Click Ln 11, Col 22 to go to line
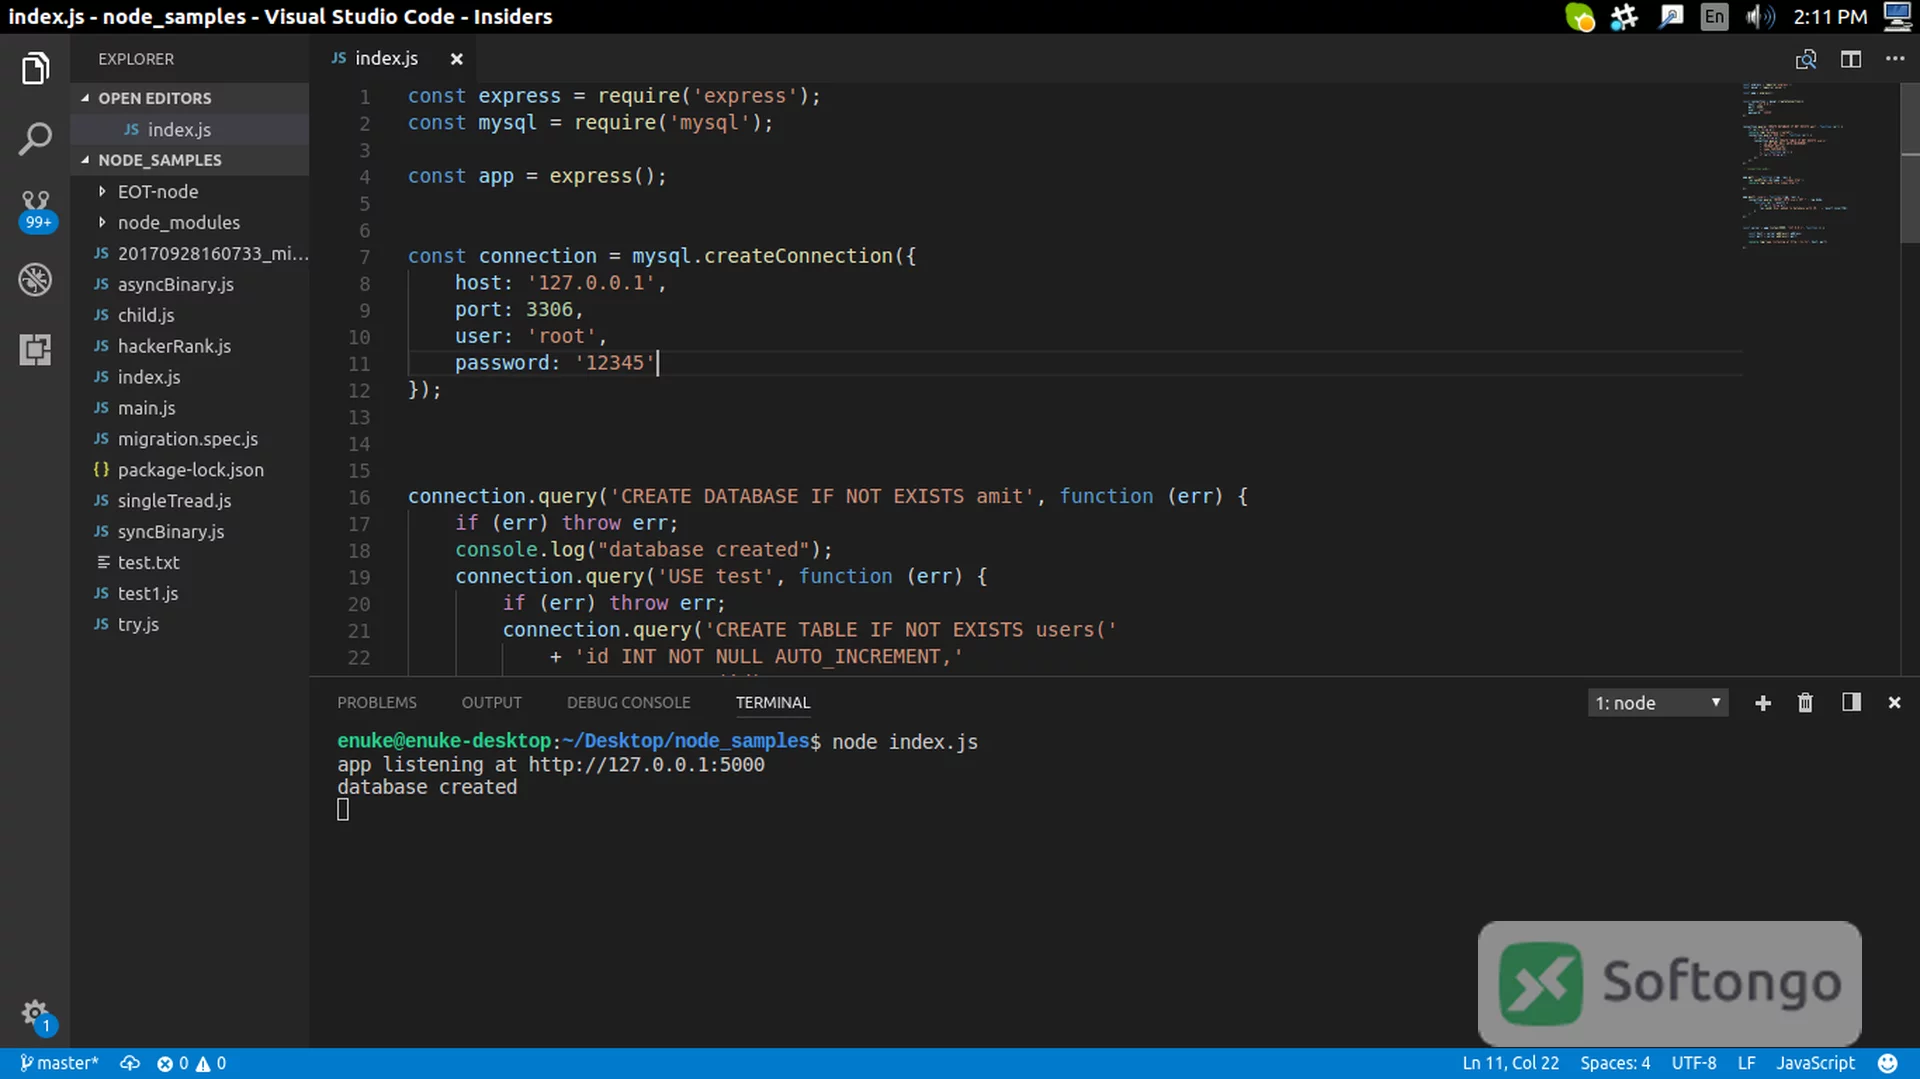This screenshot has width=1920, height=1079. pos(1510,1063)
